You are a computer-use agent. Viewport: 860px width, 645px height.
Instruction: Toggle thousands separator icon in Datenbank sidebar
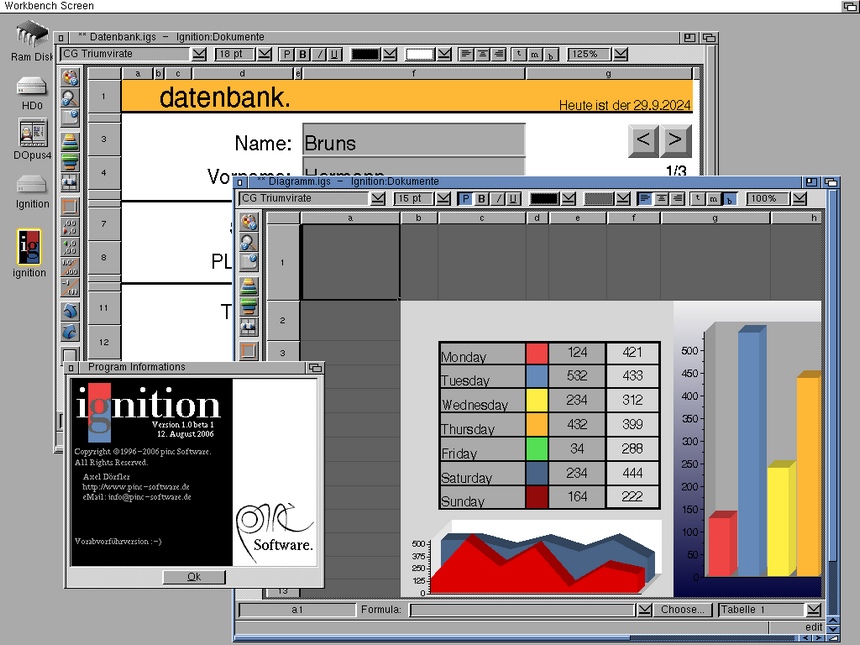point(70,267)
